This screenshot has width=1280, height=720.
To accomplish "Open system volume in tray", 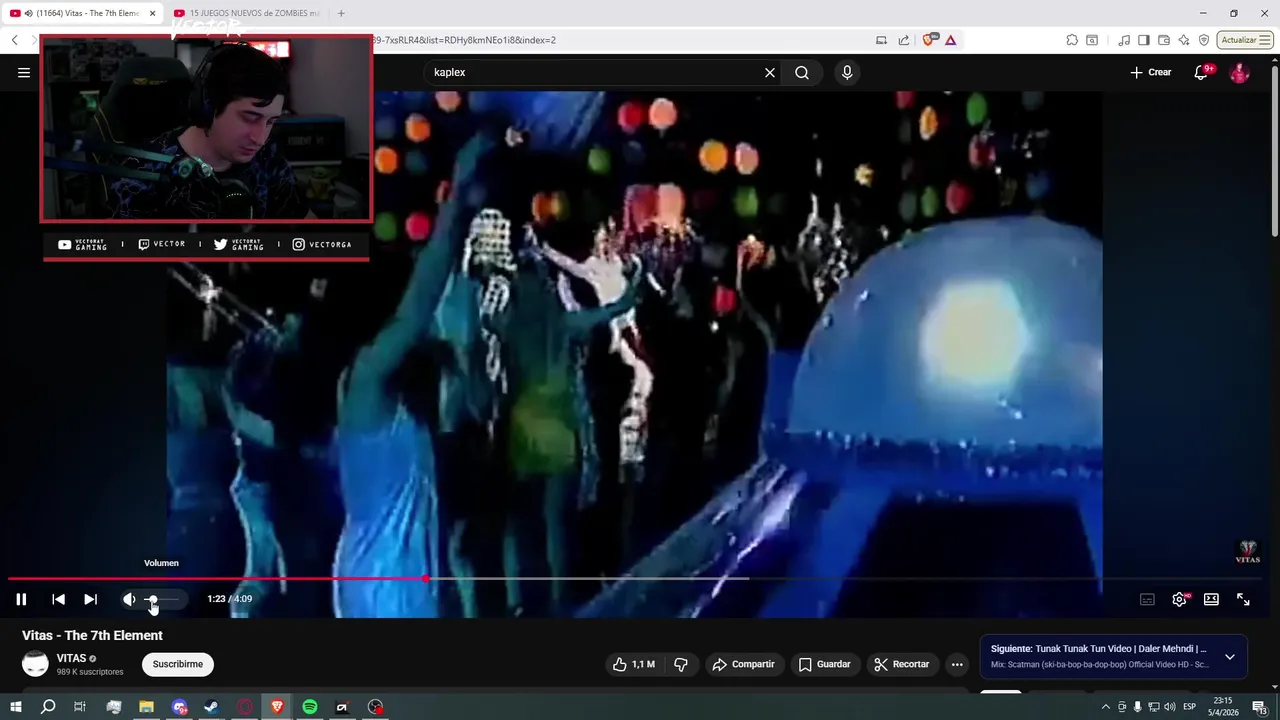I will pos(1170,707).
